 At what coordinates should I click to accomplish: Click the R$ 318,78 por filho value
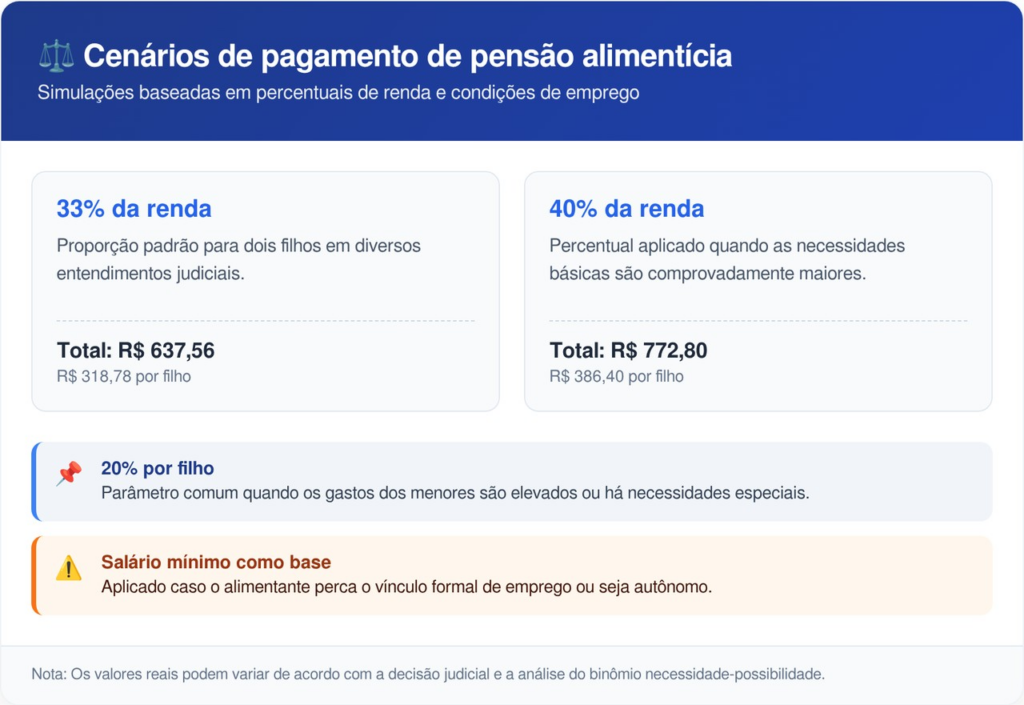(x=124, y=377)
